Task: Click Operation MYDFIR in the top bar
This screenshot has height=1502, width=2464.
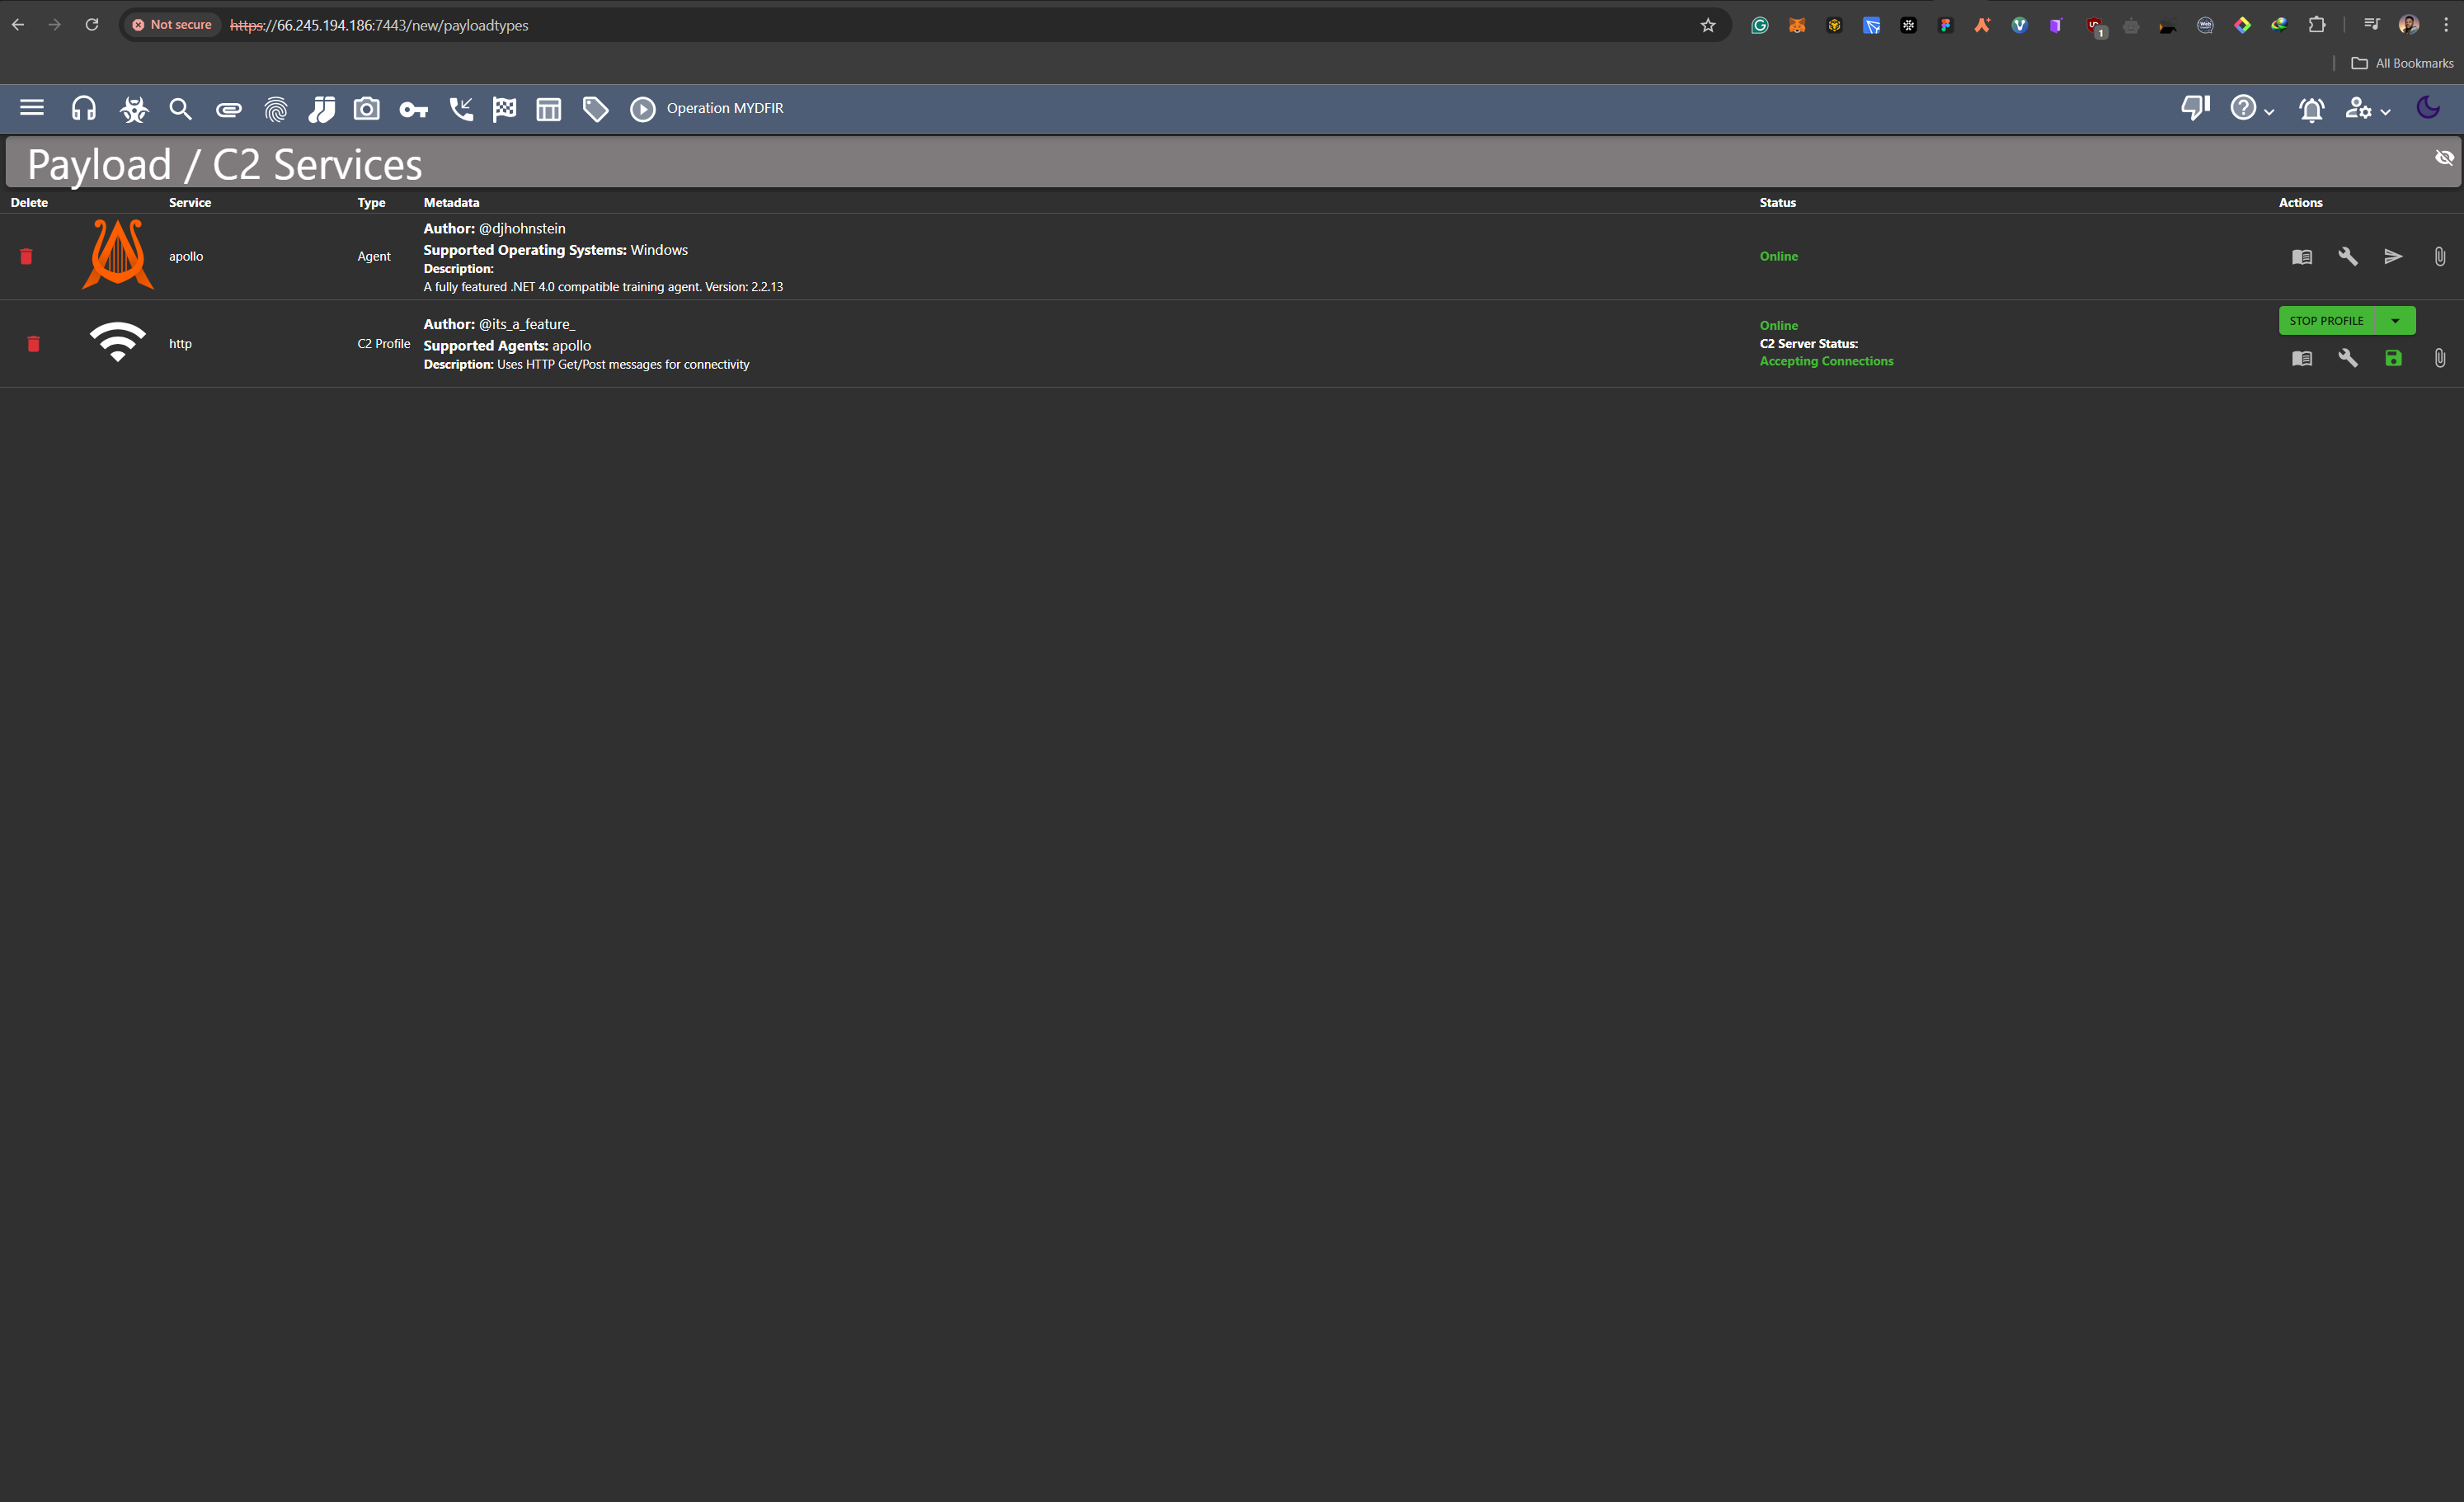Action: 725,108
